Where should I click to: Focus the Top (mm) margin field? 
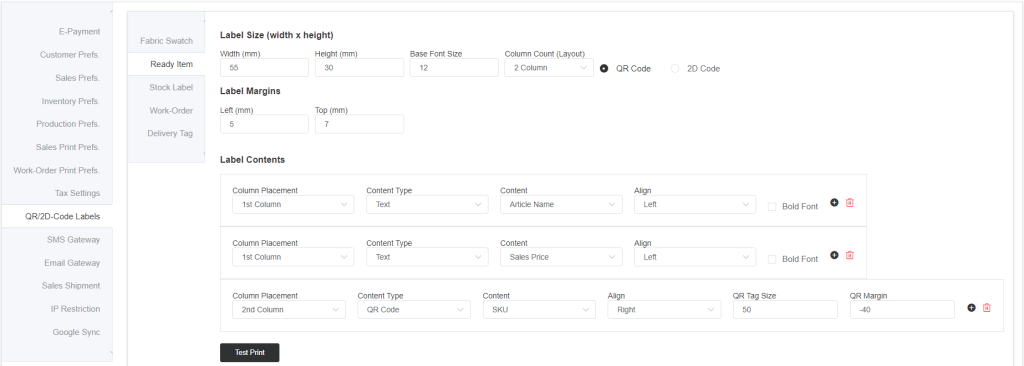pos(359,124)
